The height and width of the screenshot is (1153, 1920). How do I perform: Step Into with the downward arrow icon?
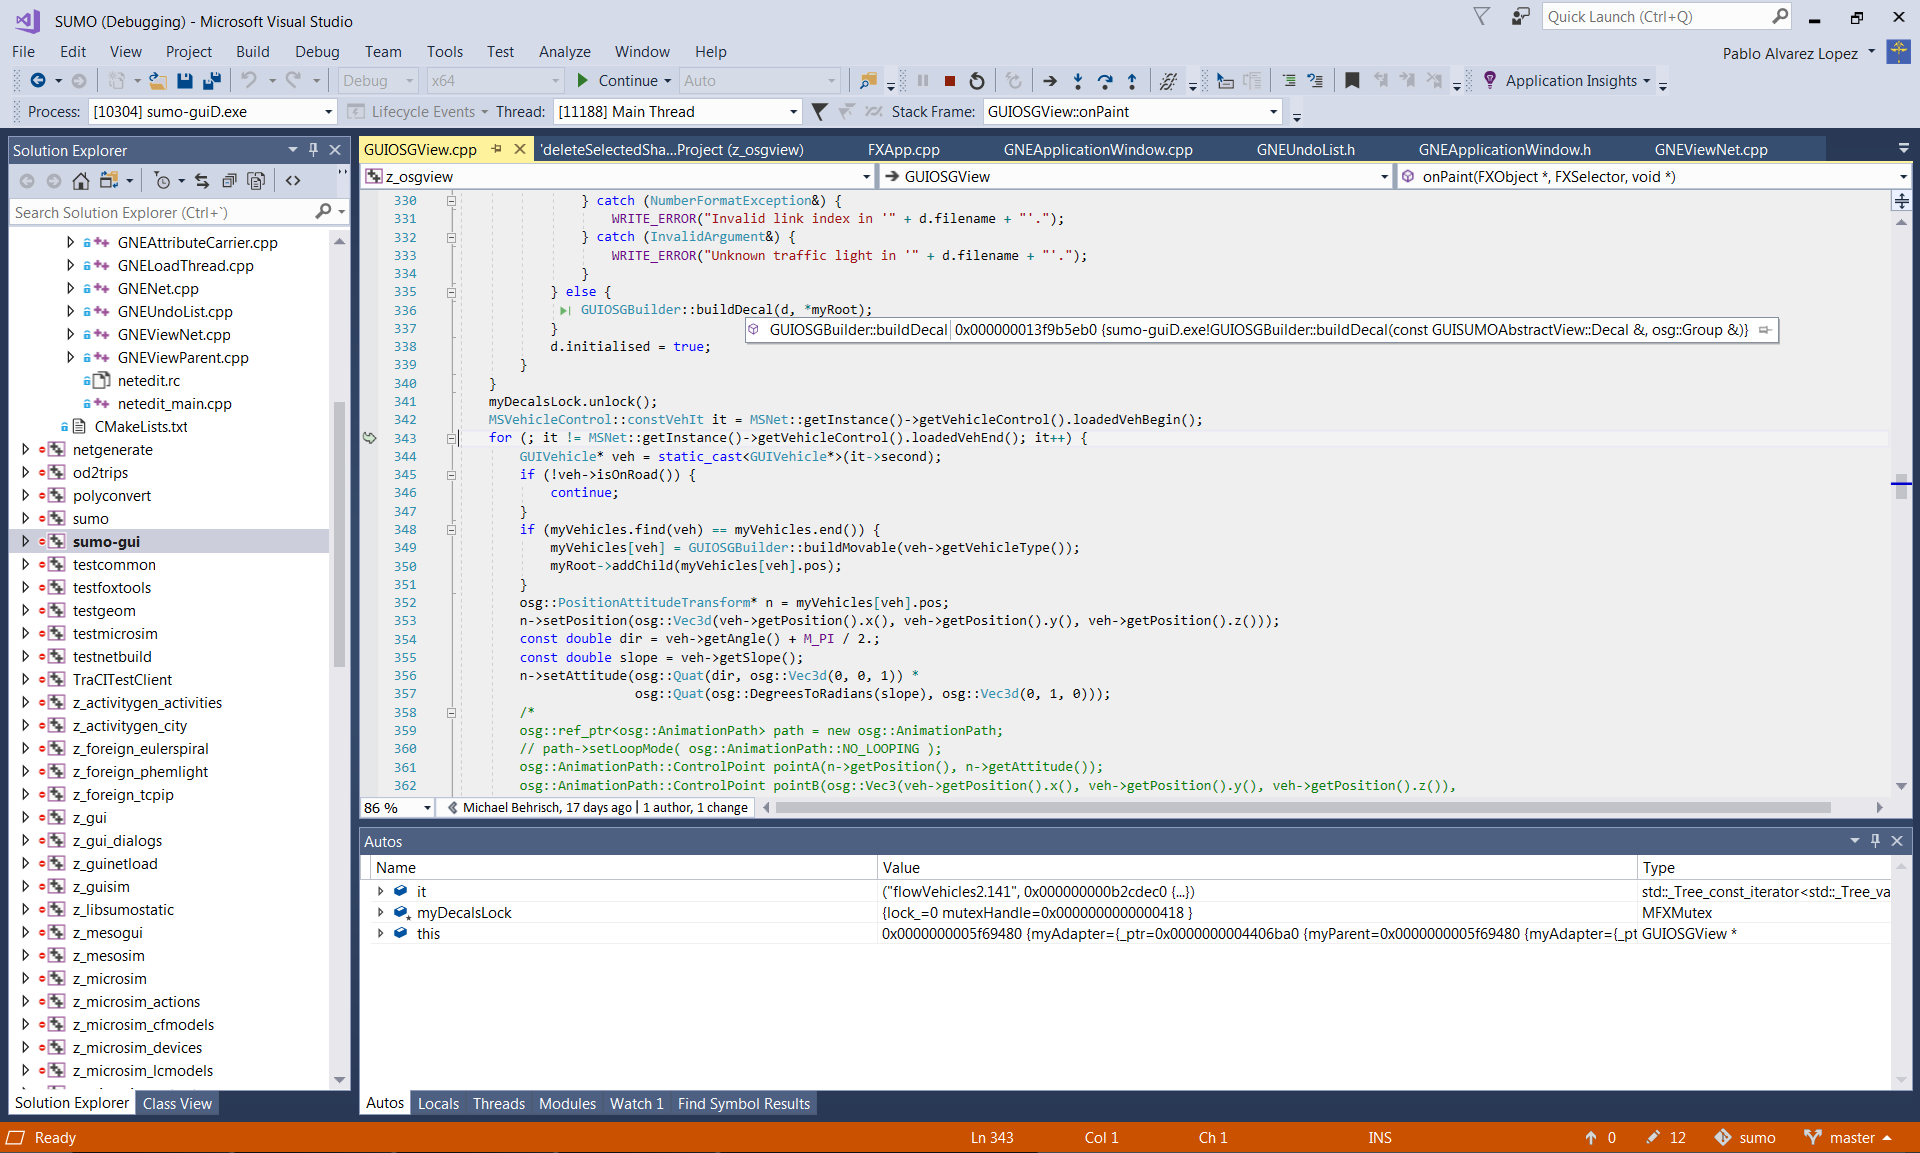[x=1078, y=80]
